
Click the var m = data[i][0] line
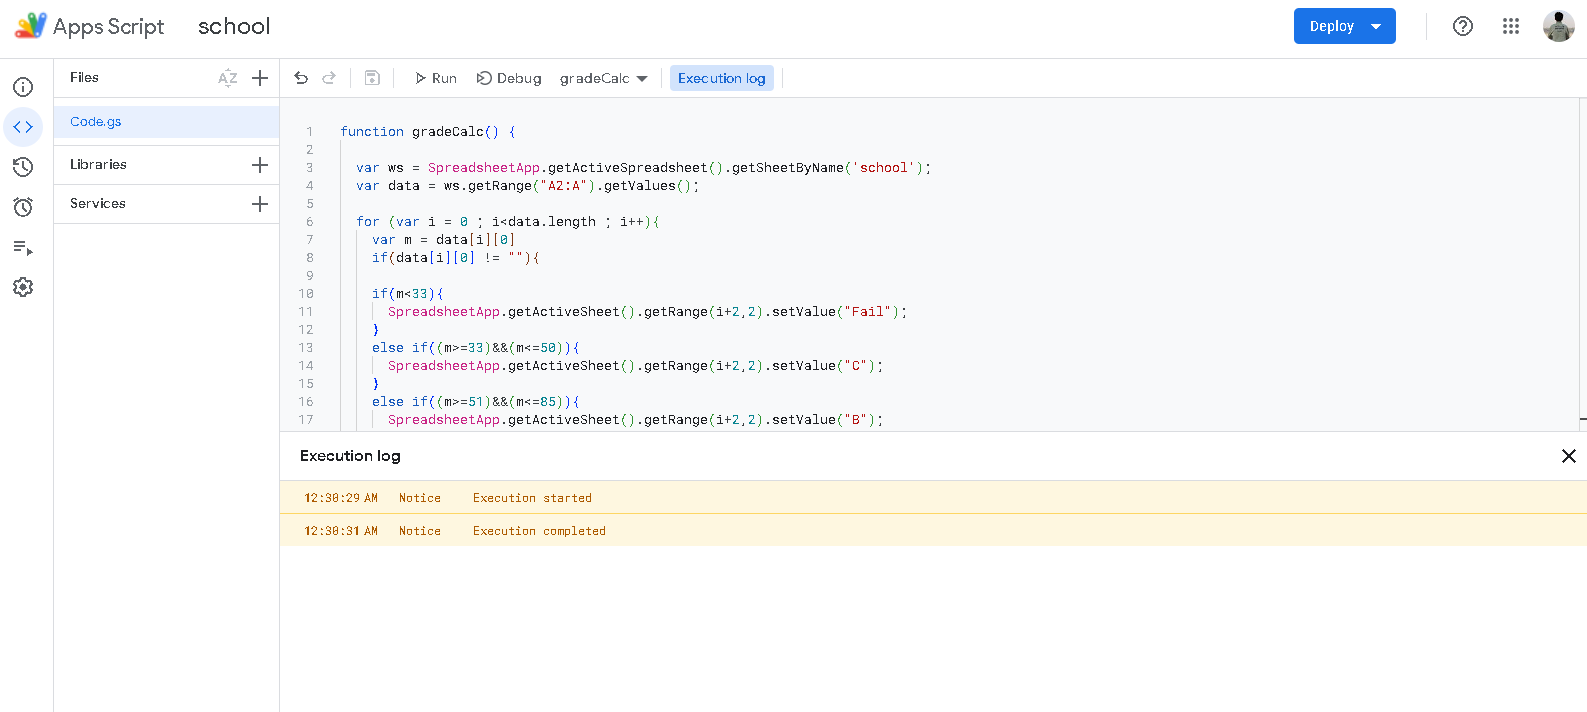click(444, 240)
